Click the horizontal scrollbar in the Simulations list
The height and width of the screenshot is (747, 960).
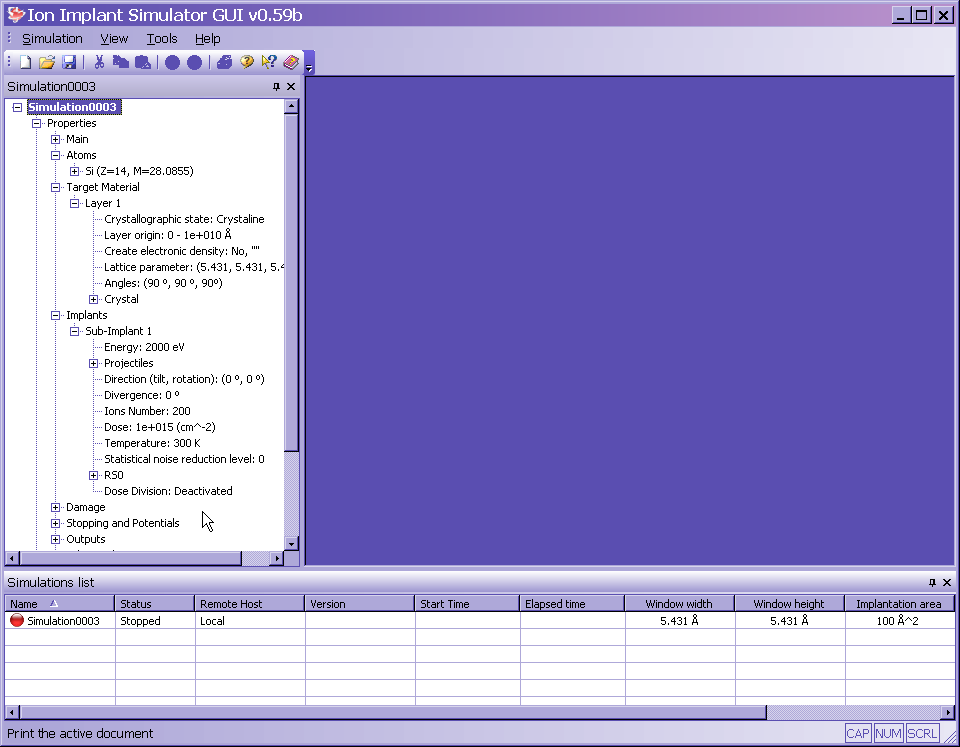coord(390,712)
